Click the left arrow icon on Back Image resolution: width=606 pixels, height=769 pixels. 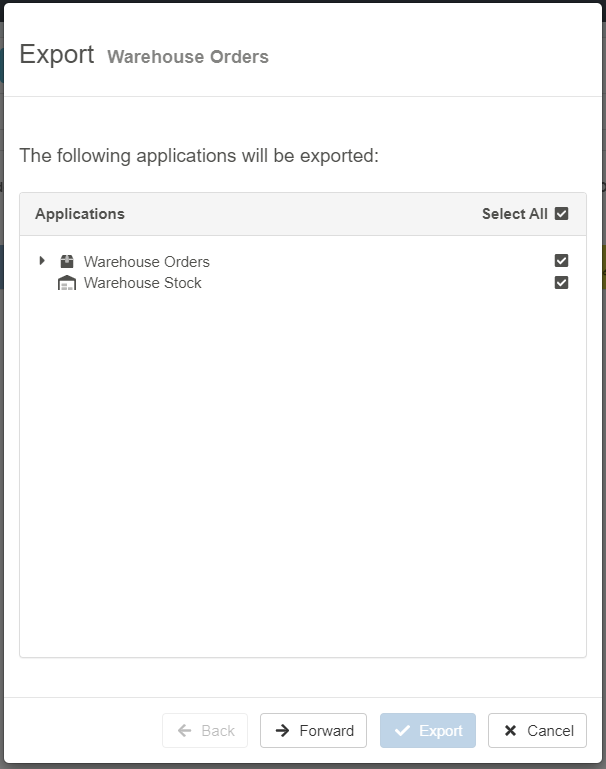[184, 731]
